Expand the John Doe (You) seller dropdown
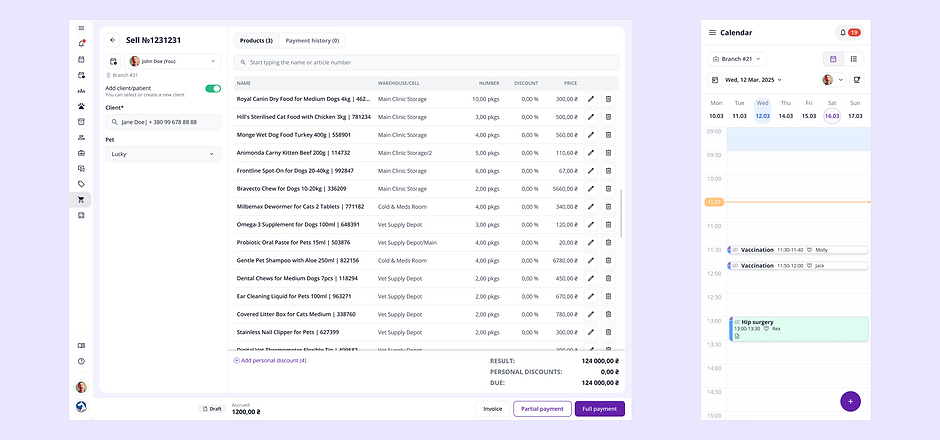Viewport: 940px width, 440px height. 173,61
